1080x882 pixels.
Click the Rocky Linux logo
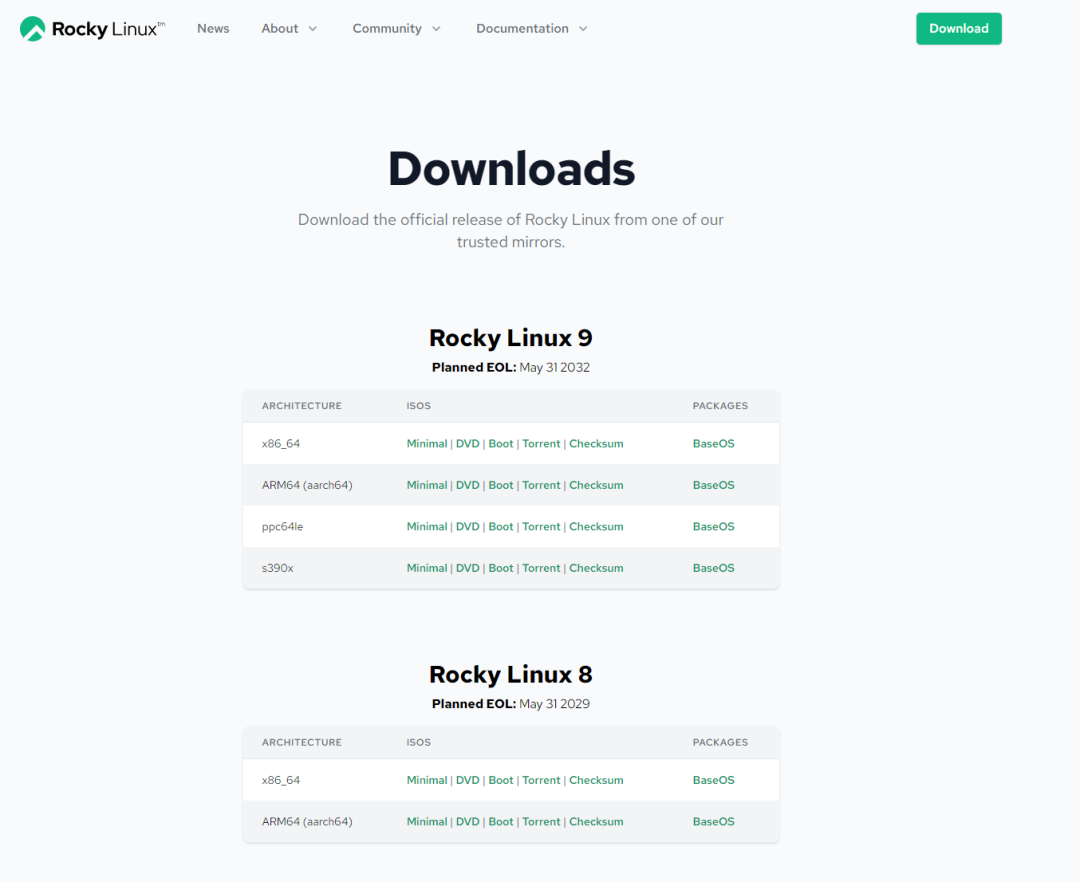91,28
